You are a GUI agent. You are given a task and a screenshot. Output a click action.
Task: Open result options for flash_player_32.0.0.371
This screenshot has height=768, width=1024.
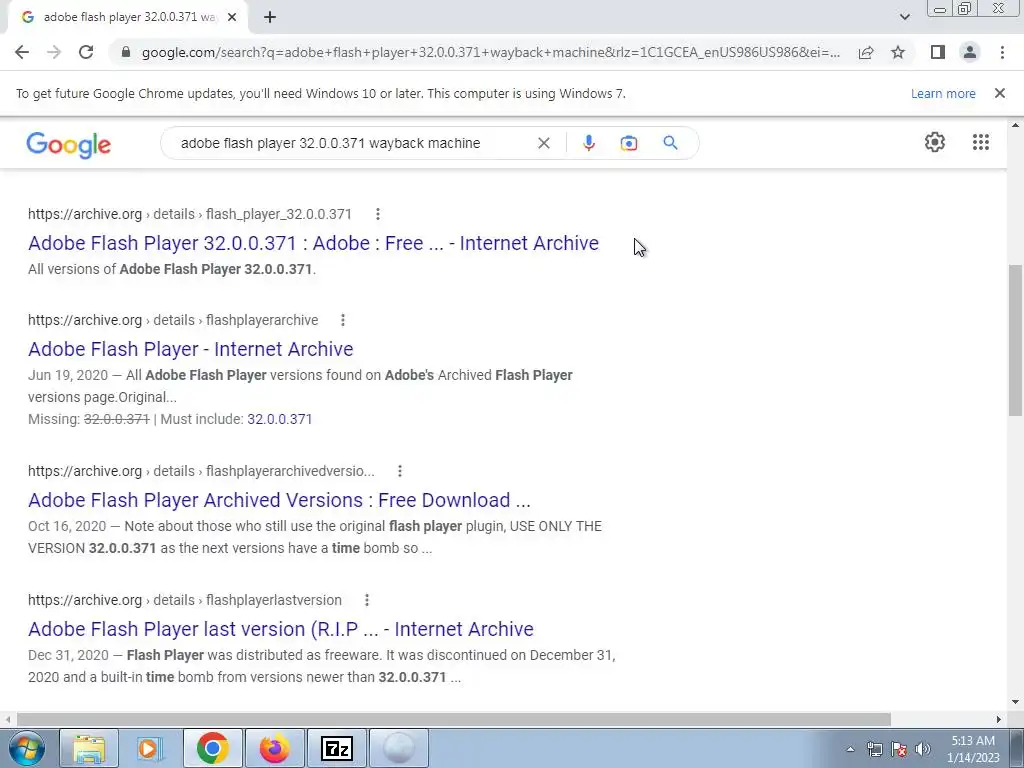377,214
